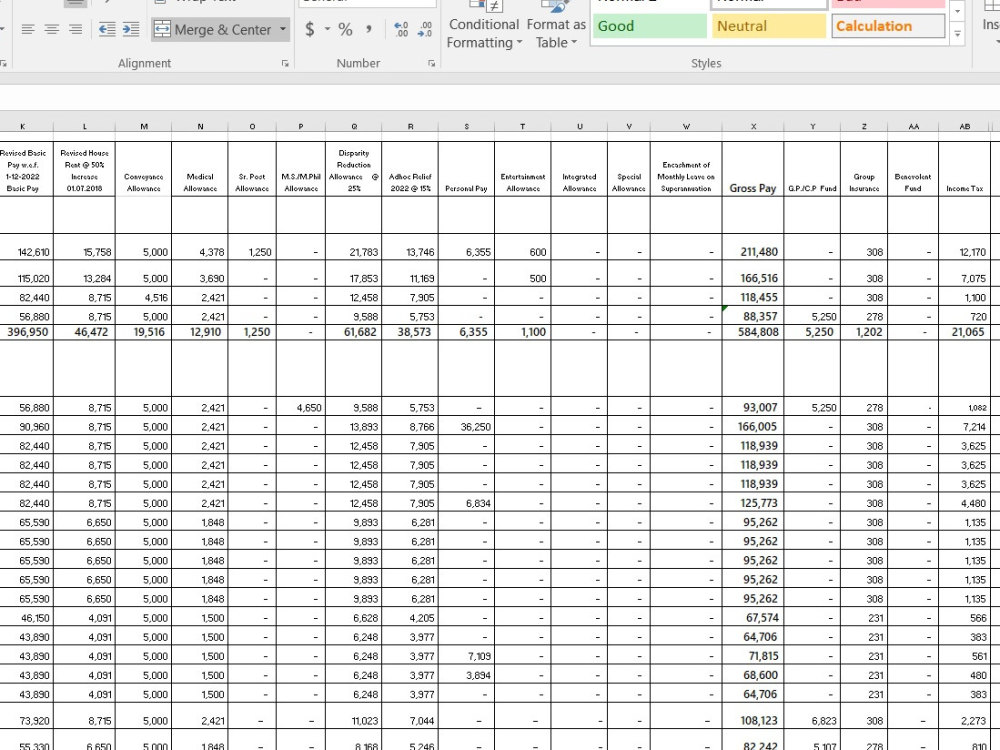The image size is (1000, 750).
Task: Click the 'Gross Pay' header cell
Action: tap(753, 169)
